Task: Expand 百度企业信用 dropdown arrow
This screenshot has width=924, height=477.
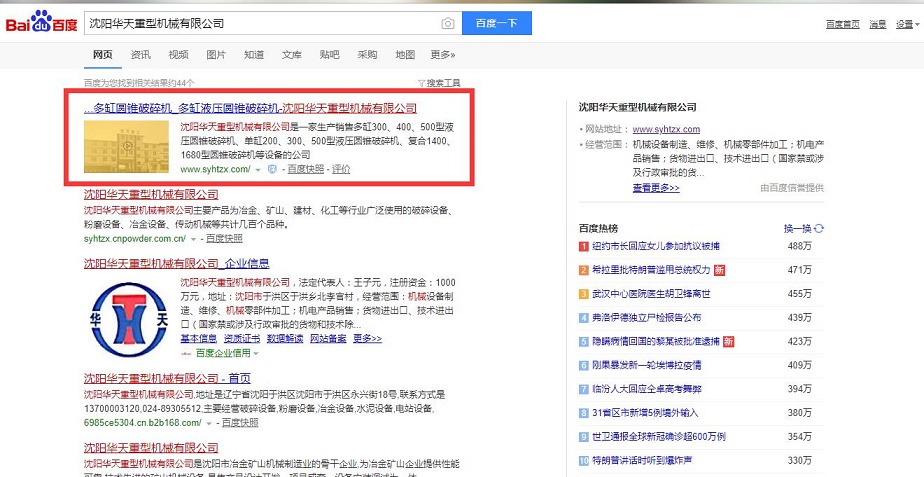Action: [256, 353]
